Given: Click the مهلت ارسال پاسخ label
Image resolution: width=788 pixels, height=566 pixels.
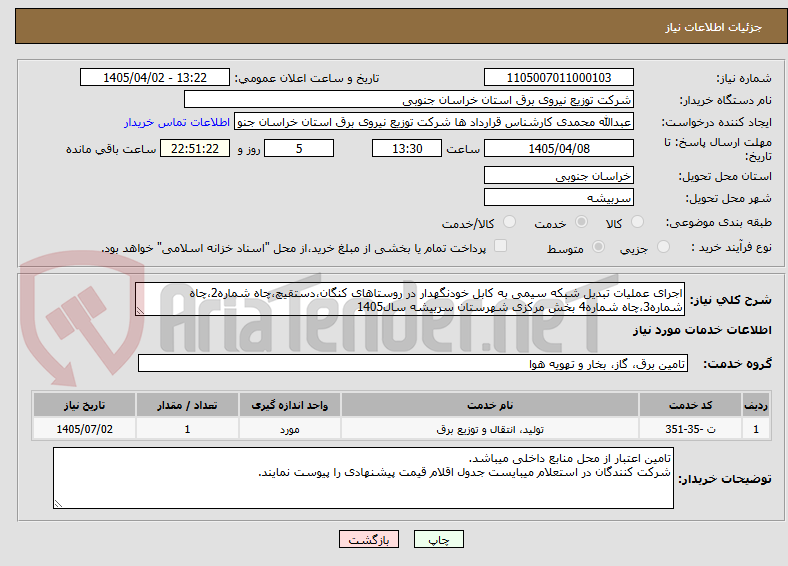Looking at the screenshot, I should coord(718,149).
